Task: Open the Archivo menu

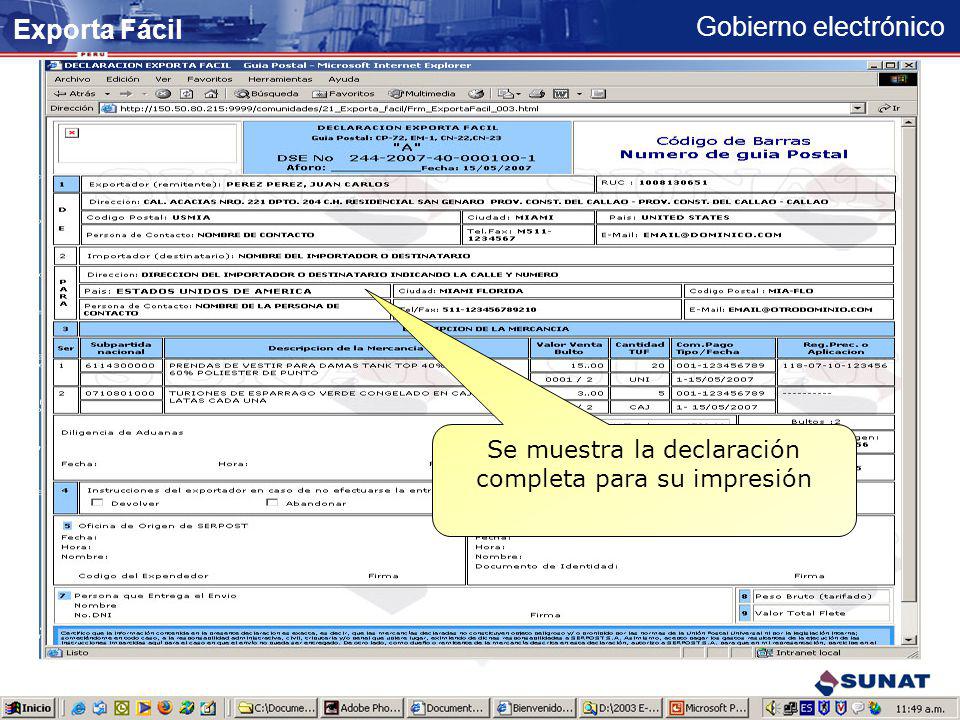Action: [x=72, y=79]
